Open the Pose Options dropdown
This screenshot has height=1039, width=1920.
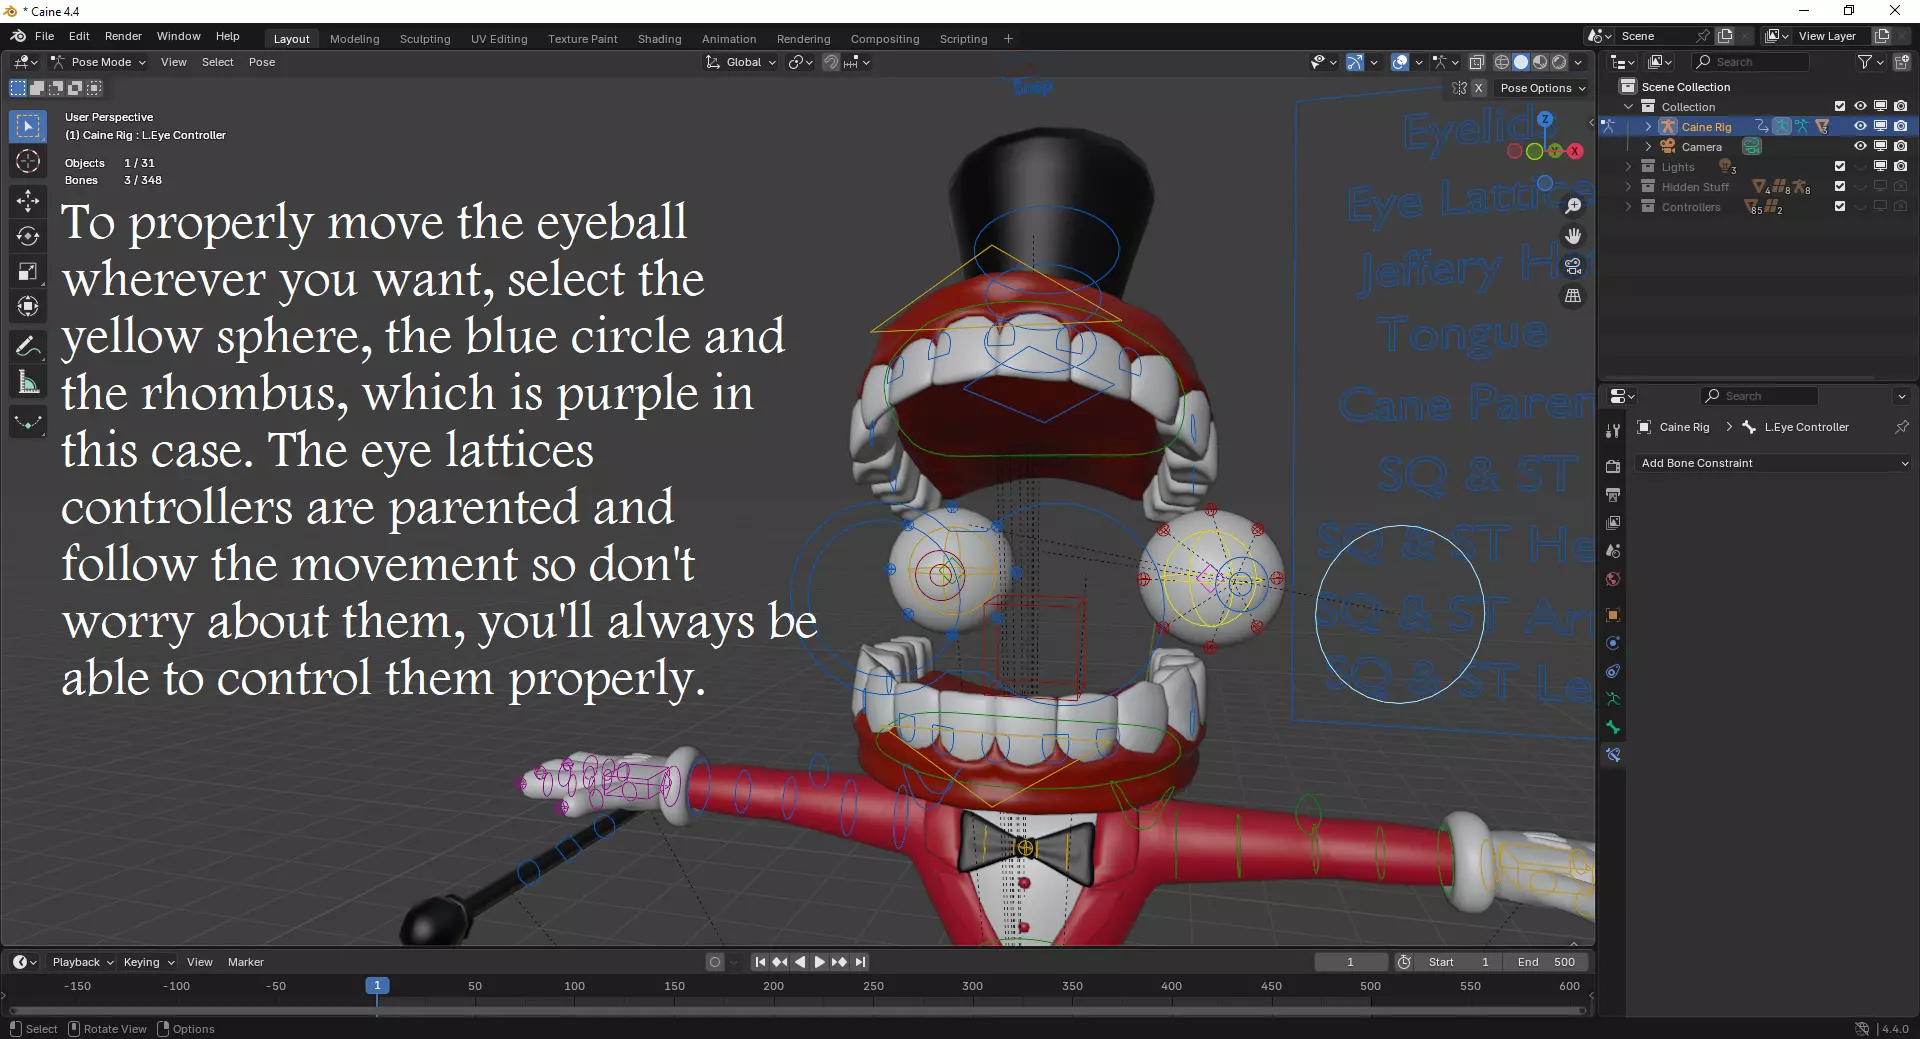point(1542,88)
